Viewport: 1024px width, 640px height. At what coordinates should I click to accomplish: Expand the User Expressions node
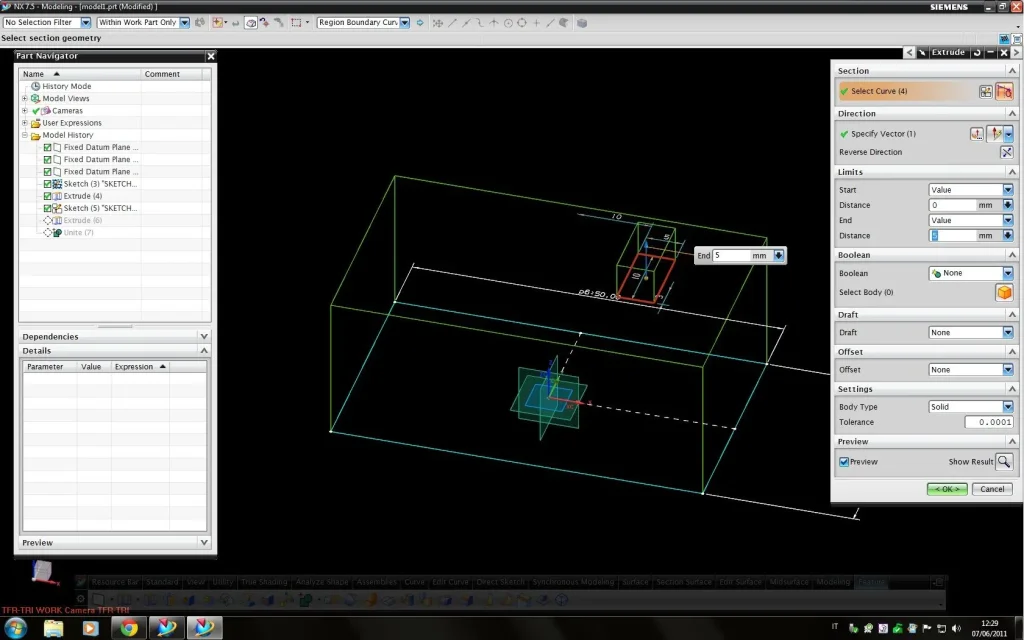[25, 123]
